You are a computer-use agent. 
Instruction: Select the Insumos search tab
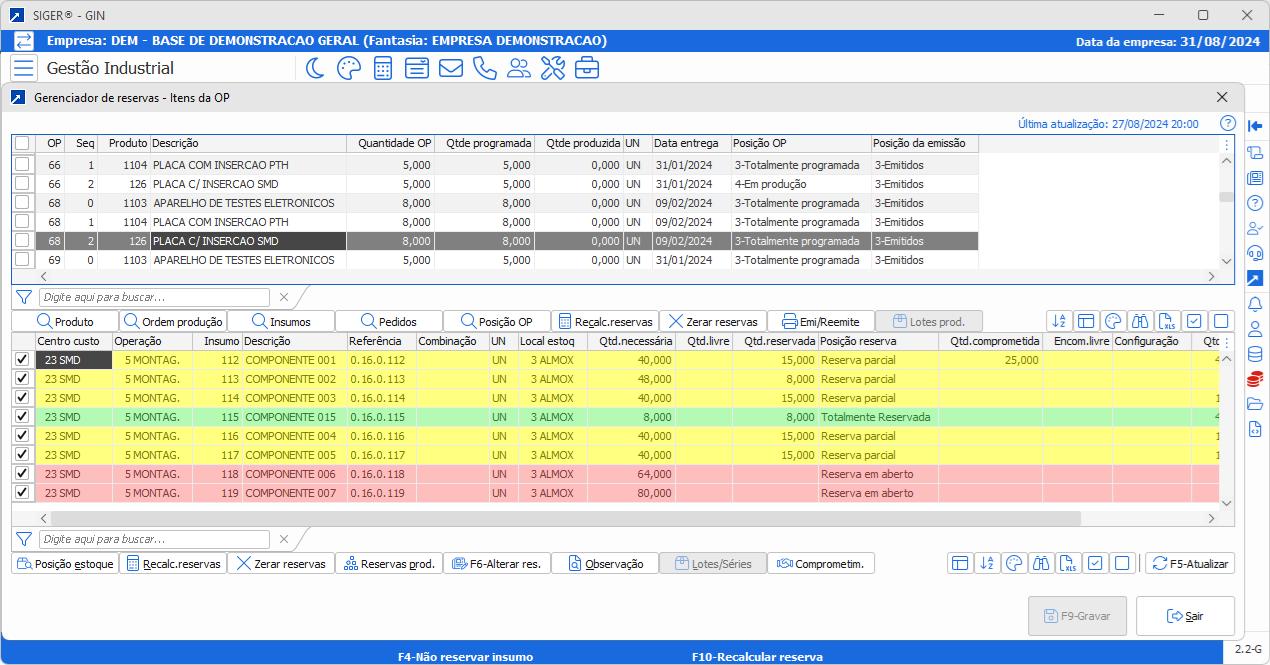(281, 322)
